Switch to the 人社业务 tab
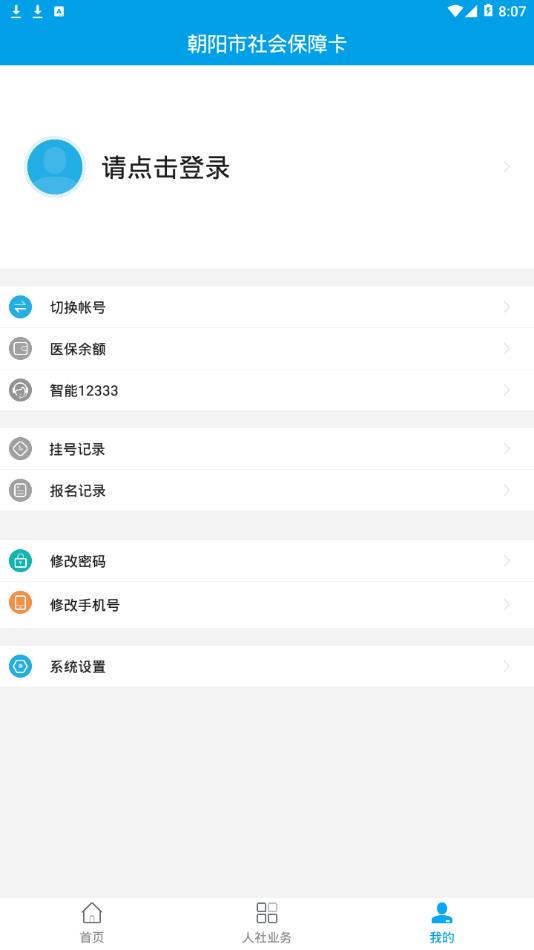 tap(267, 923)
